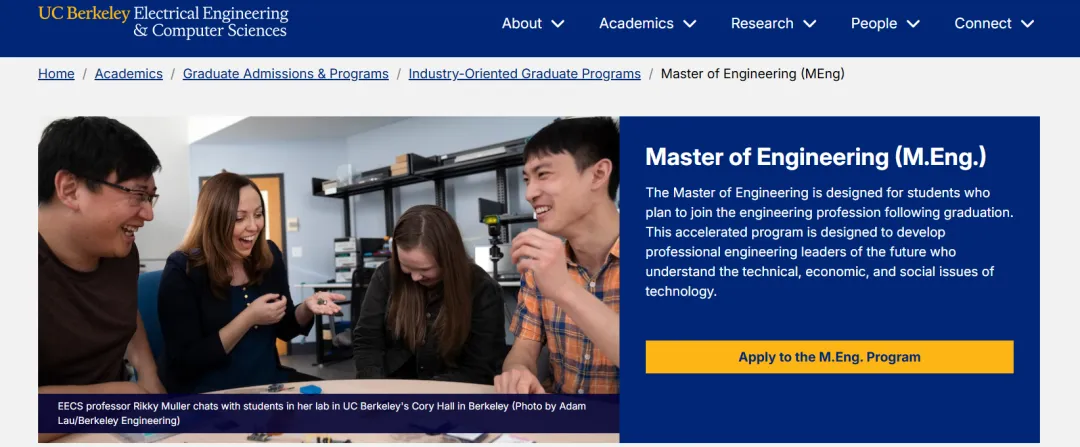The image size is (1080, 447).
Task: Open the Research menu label
Action: point(762,24)
